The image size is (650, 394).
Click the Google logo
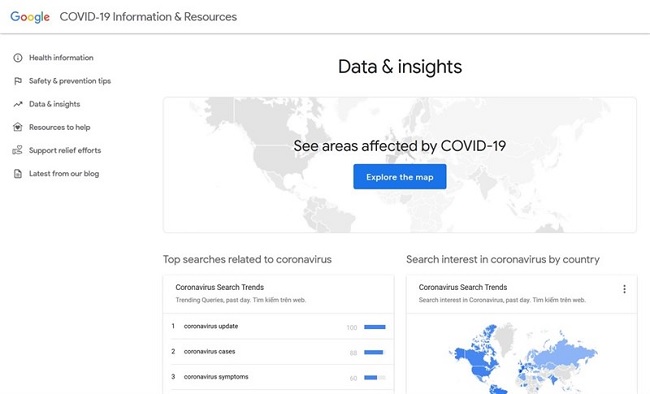click(30, 17)
